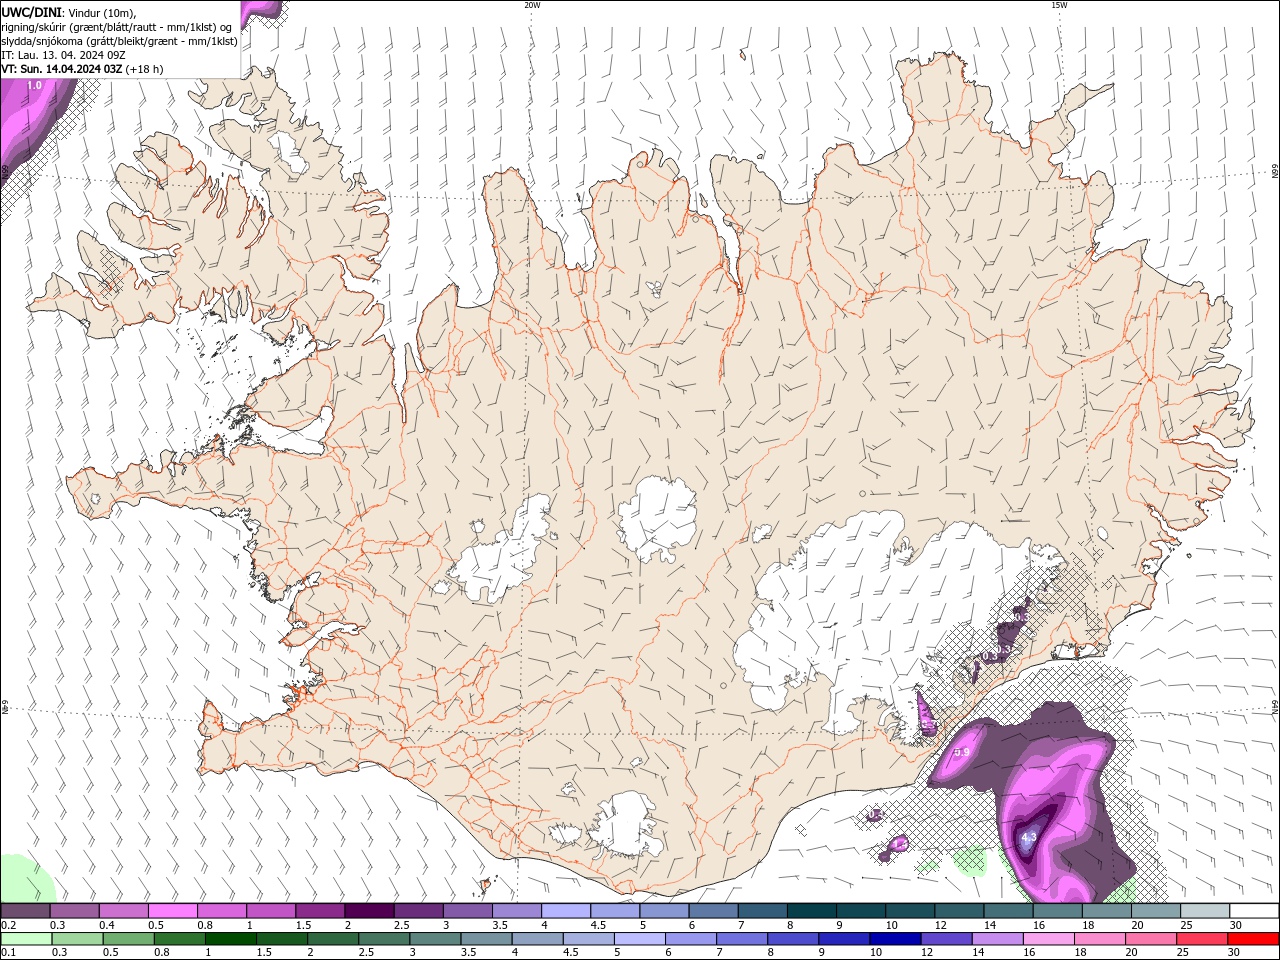The height and width of the screenshot is (960, 1280).
Task: Click the green 0.5 swatch in lower legend
Action: click(128, 939)
